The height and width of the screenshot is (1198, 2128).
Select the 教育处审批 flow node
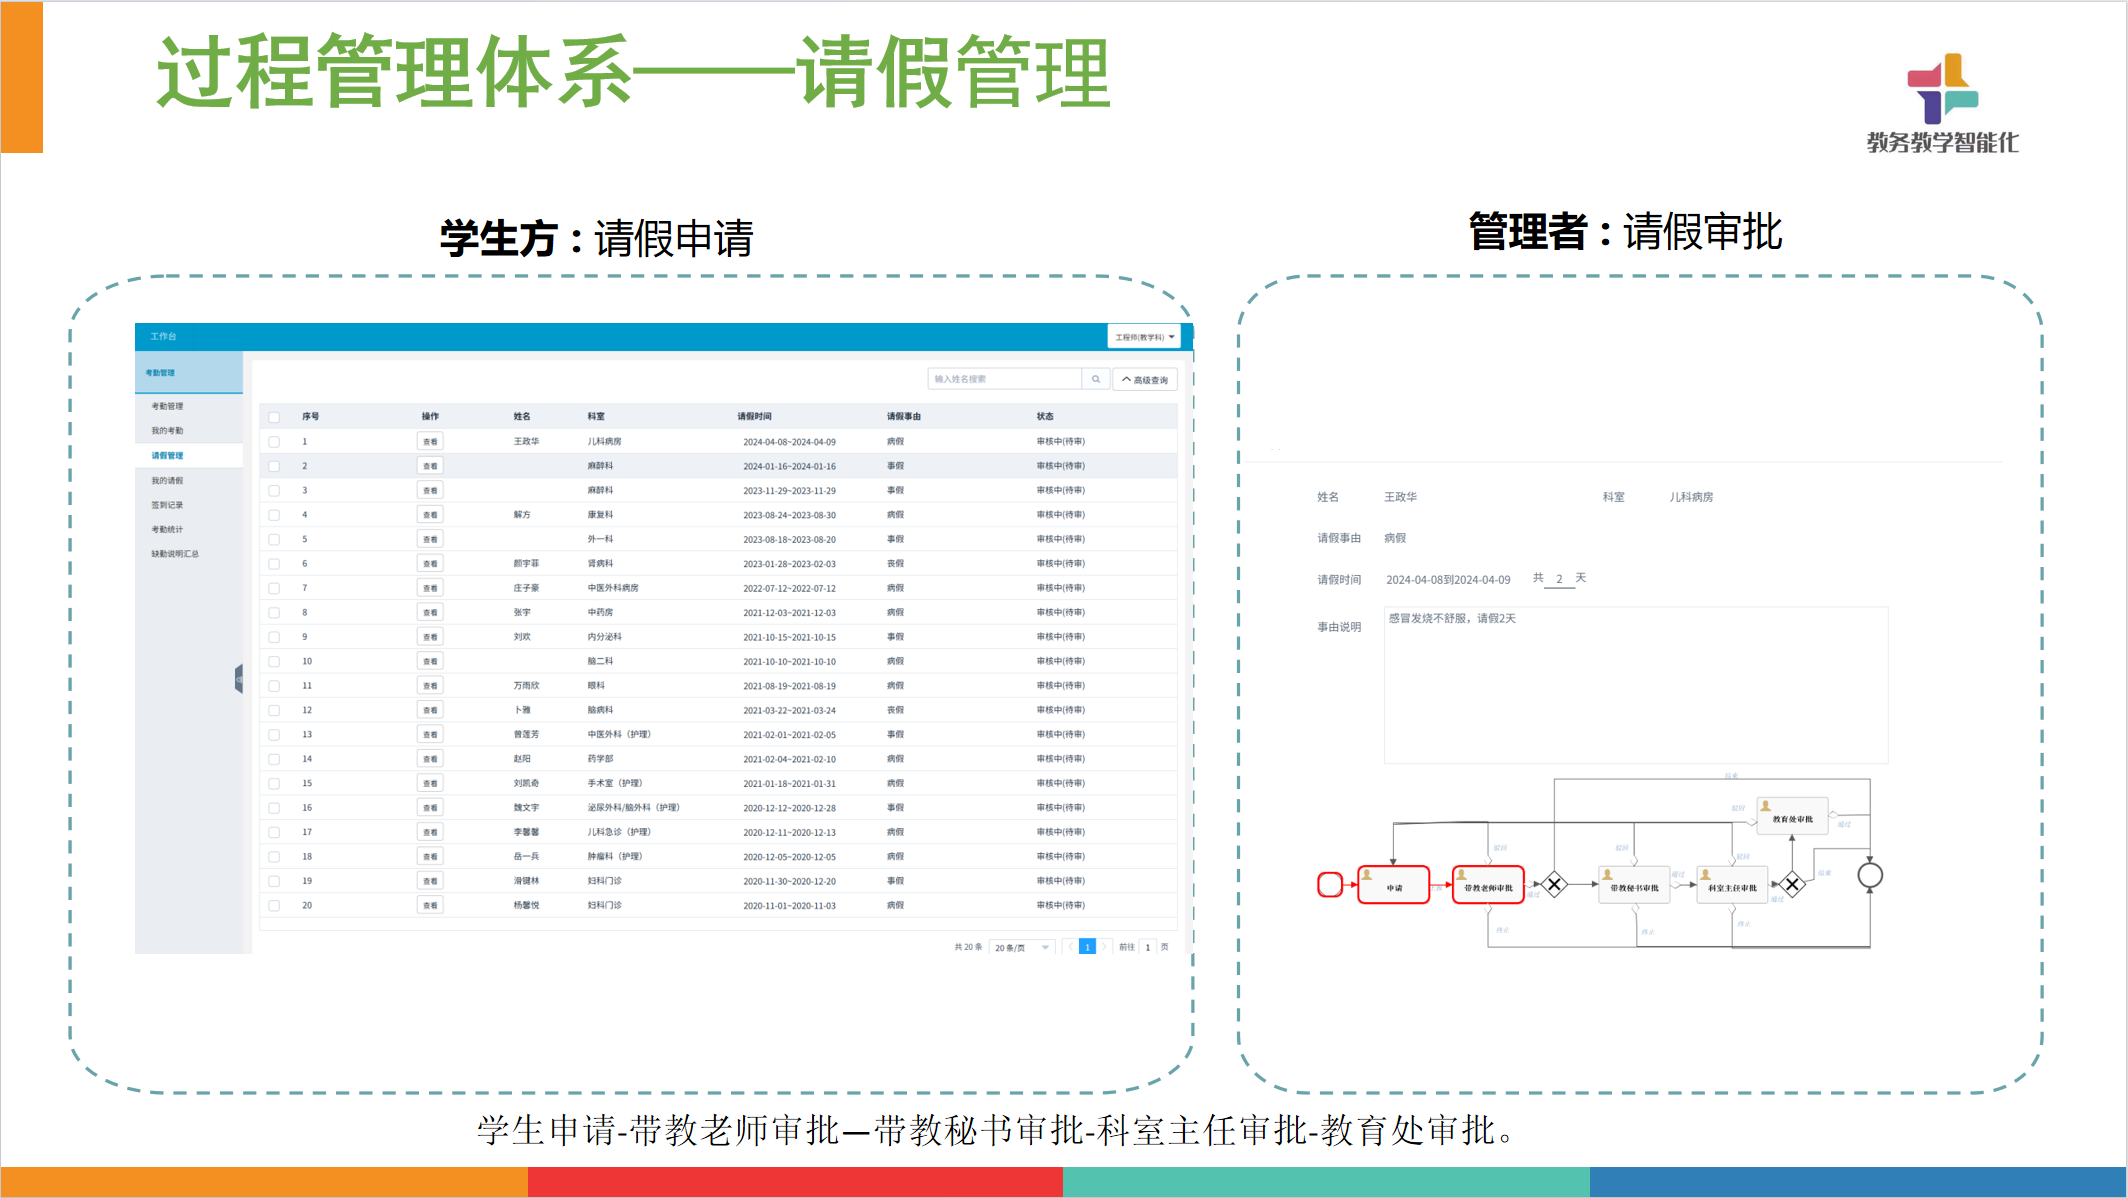[x=1792, y=817]
